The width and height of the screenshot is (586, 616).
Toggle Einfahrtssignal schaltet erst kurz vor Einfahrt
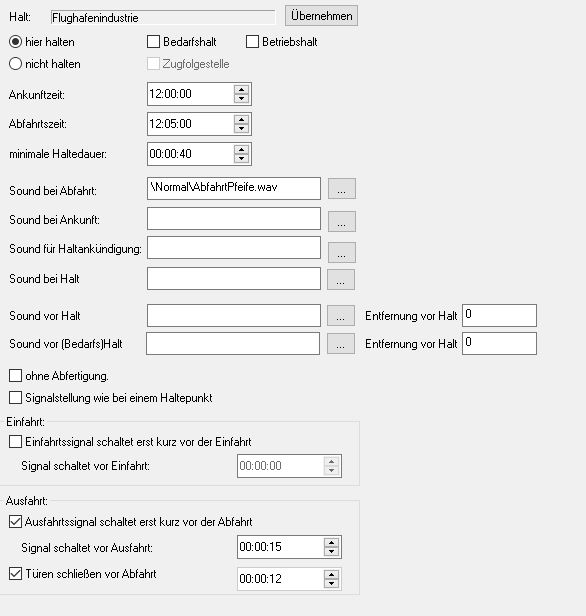[x=15, y=442]
